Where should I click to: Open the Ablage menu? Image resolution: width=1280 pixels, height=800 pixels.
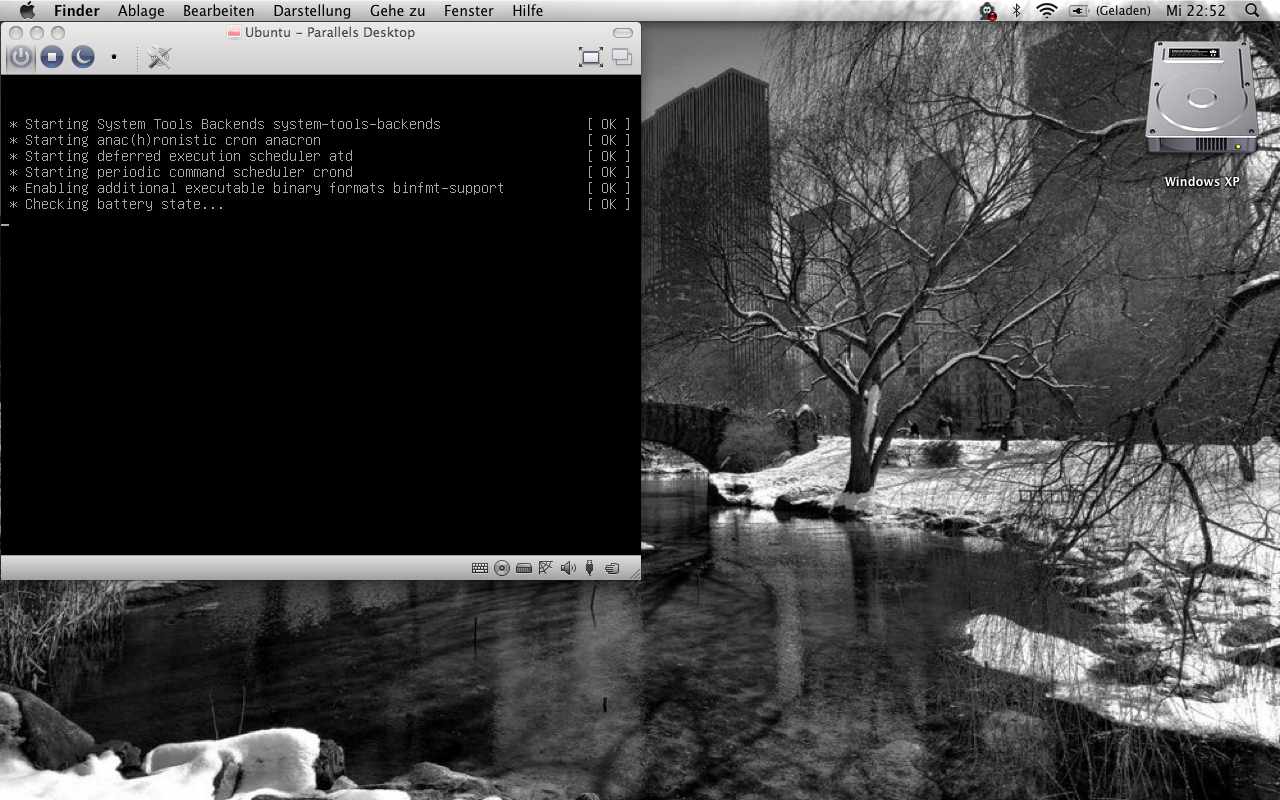pyautogui.click(x=141, y=11)
